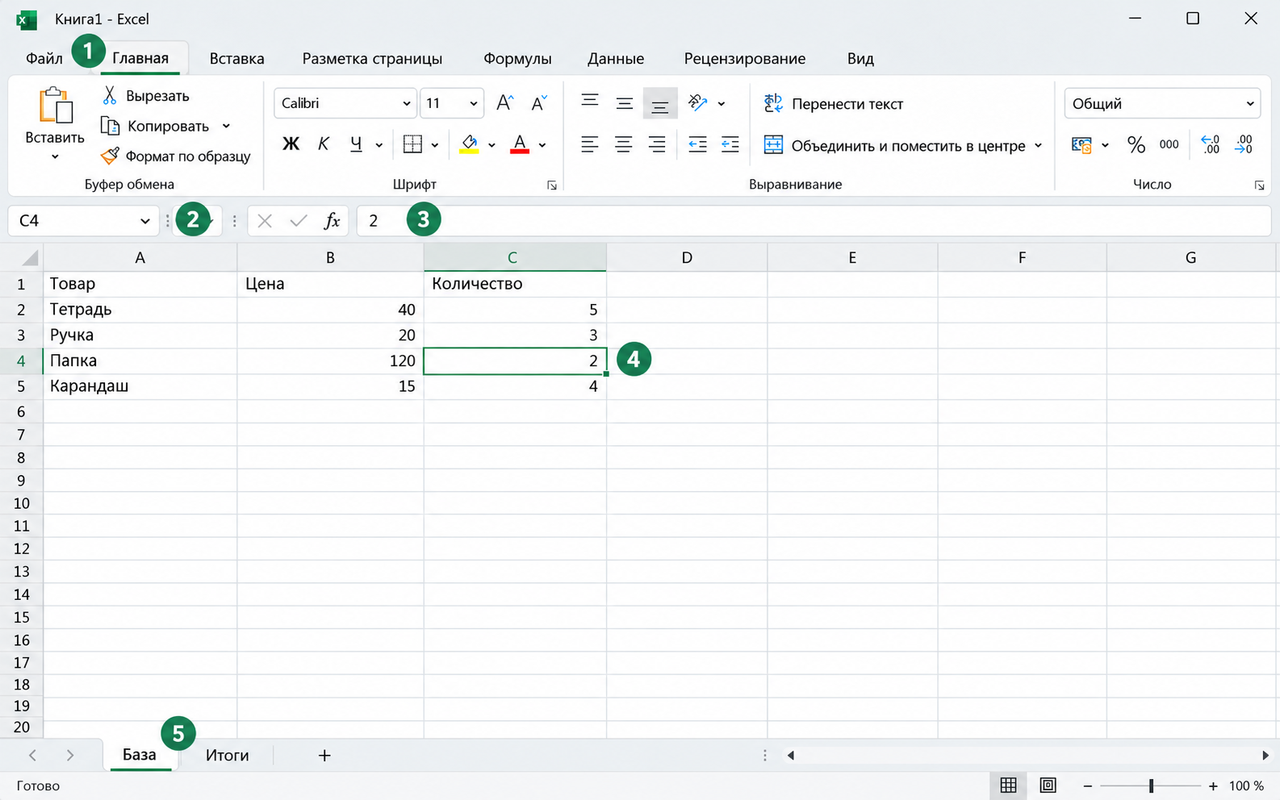Toggle Перенести текст wrap text
Image resolution: width=1280 pixels, height=800 pixels.
pos(834,103)
